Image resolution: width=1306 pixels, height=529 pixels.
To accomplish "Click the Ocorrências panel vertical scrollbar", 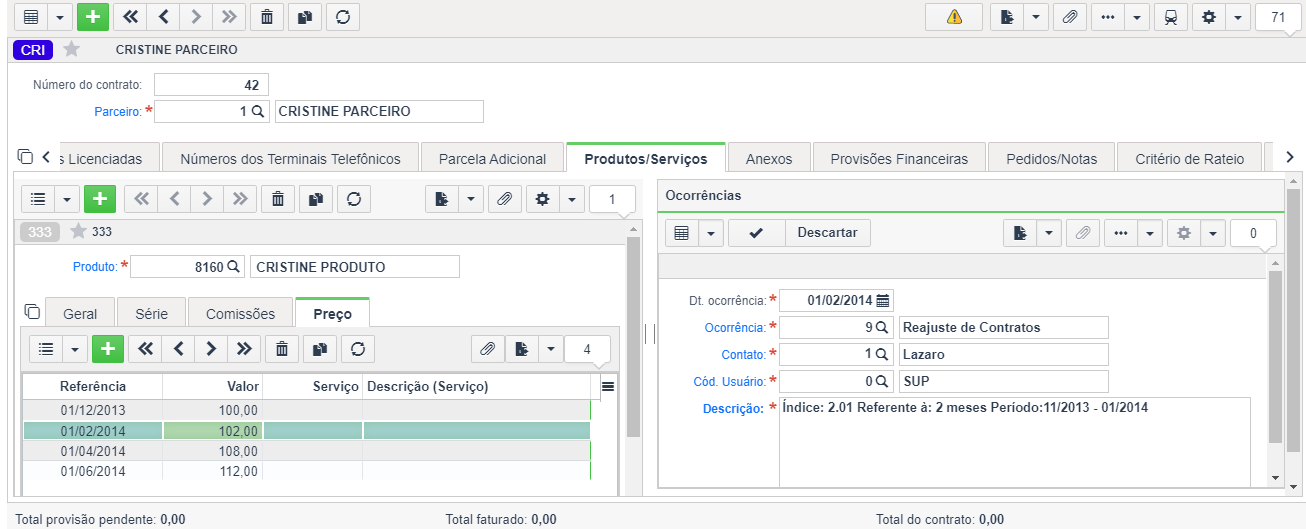I will coord(1274,356).
